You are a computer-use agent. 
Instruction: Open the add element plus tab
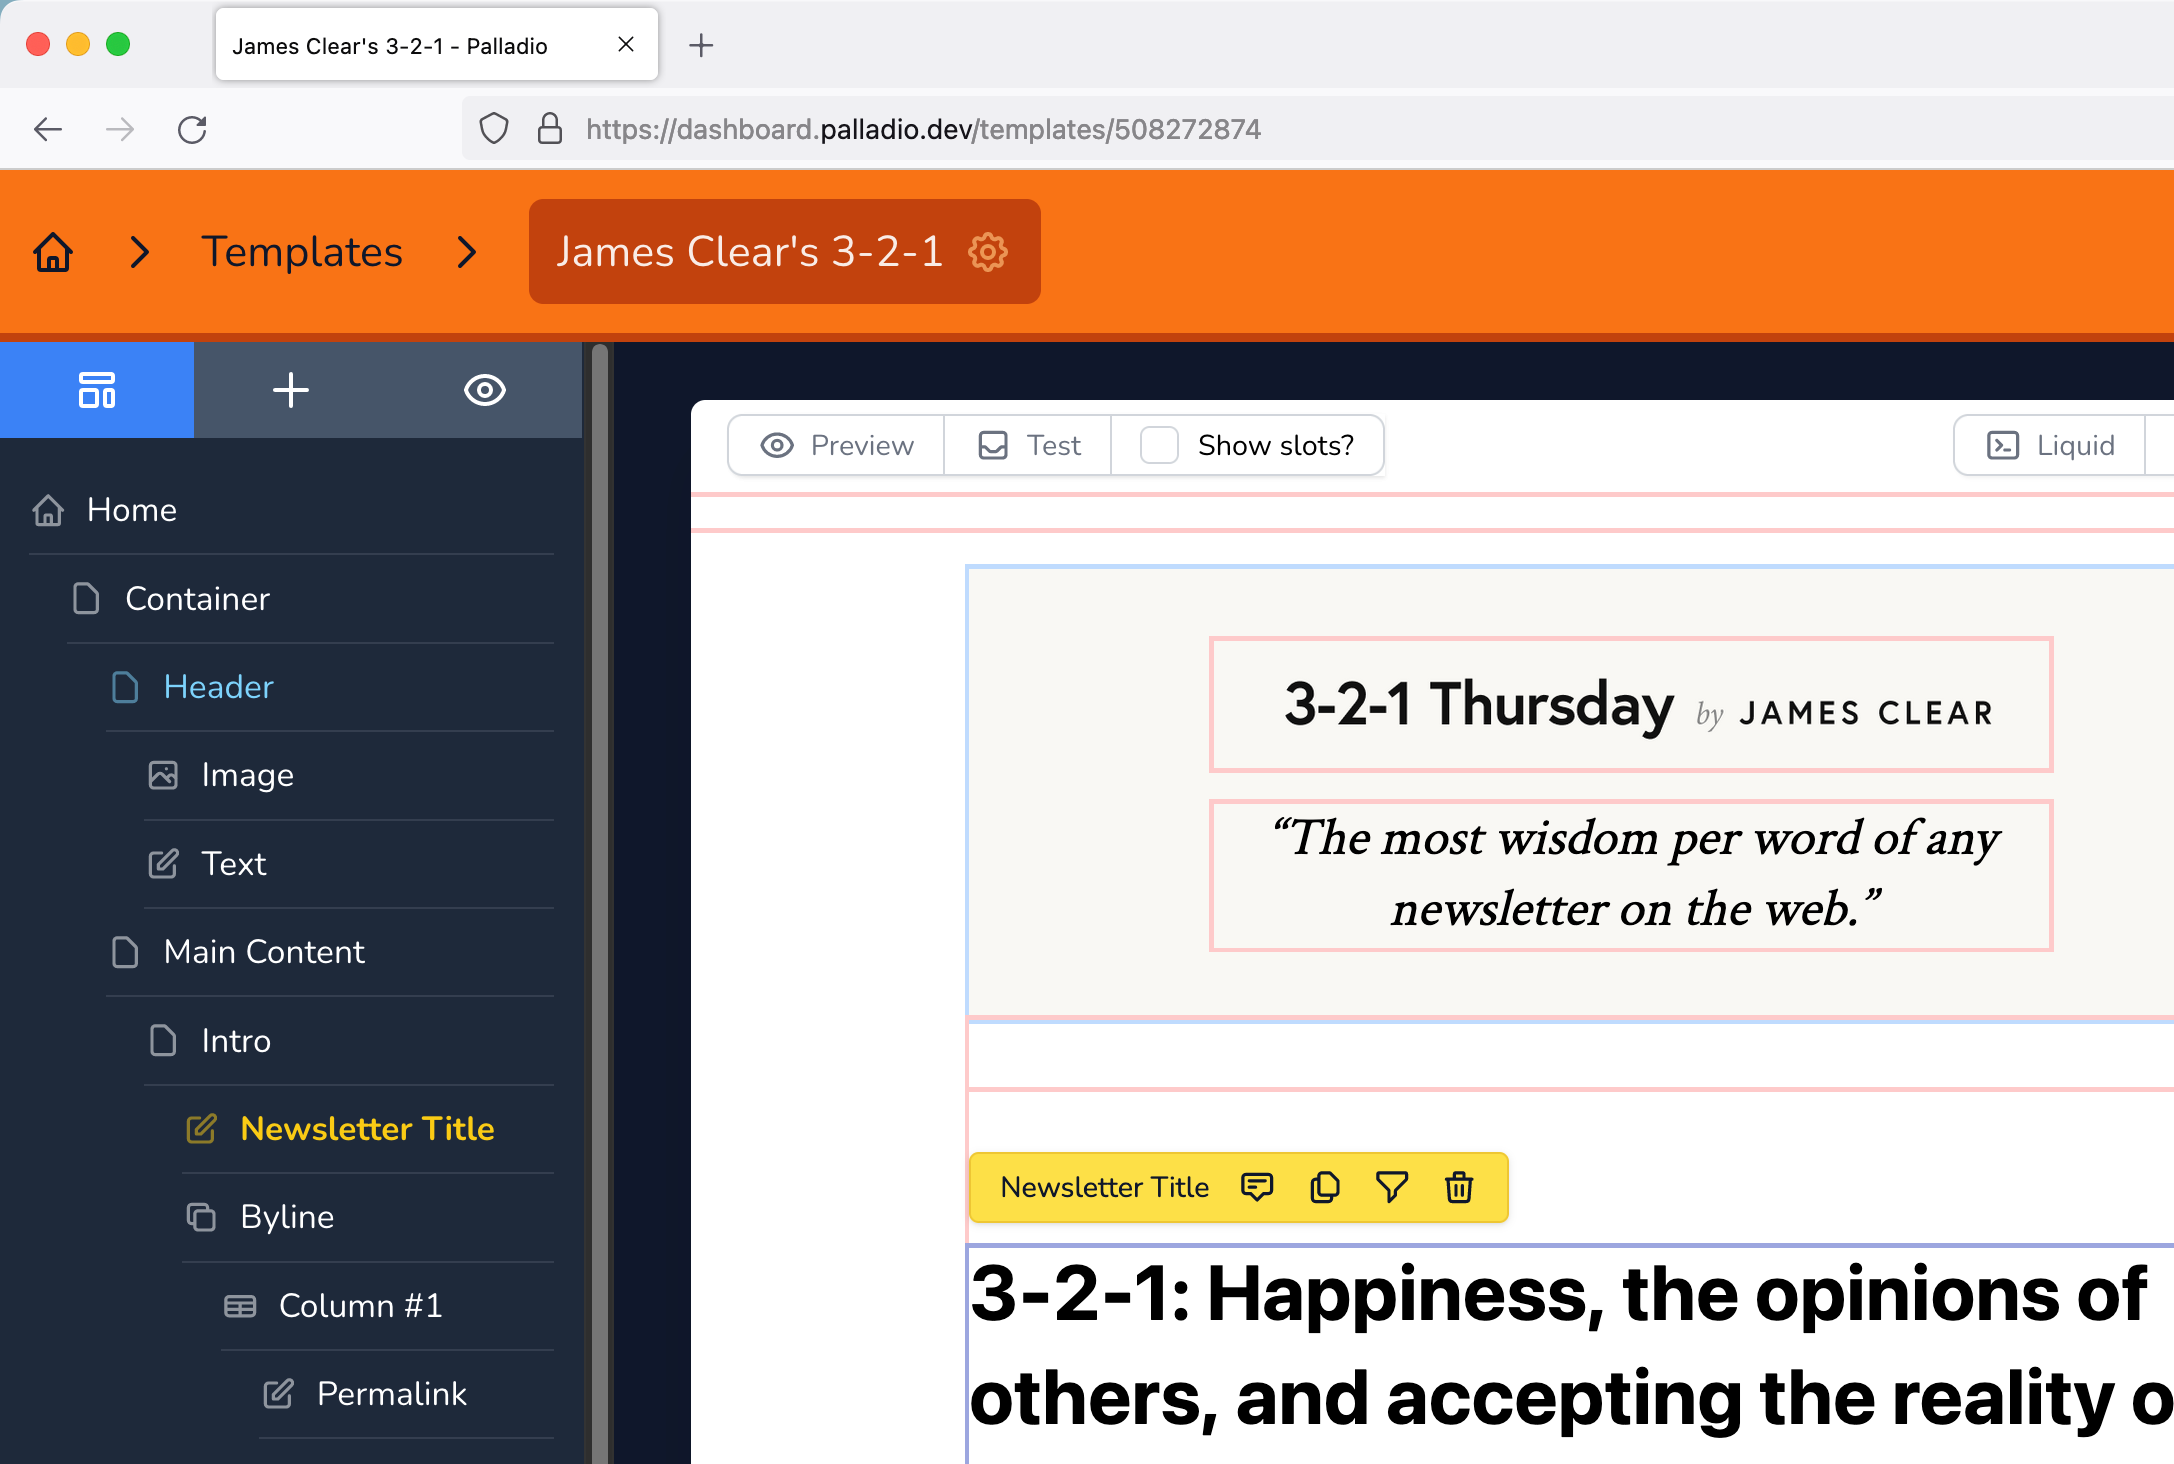pyautogui.click(x=290, y=390)
